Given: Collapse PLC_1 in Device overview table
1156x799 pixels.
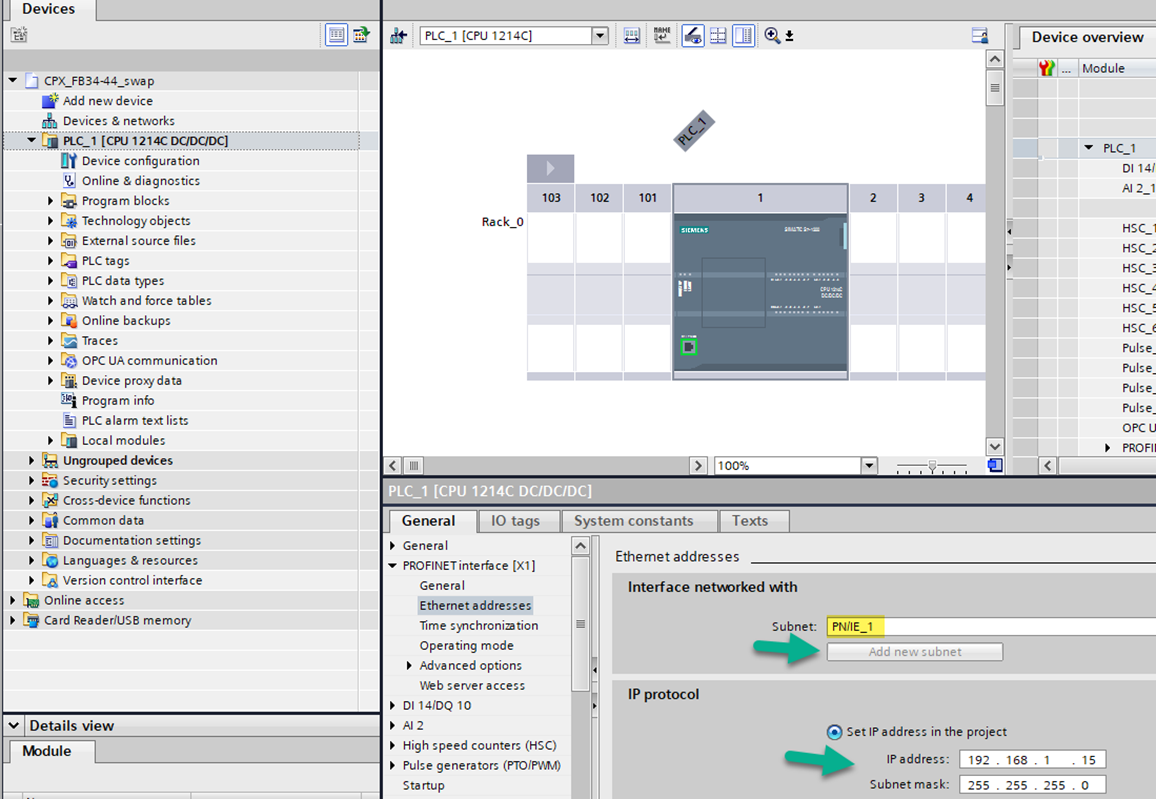Looking at the screenshot, I should [1089, 147].
